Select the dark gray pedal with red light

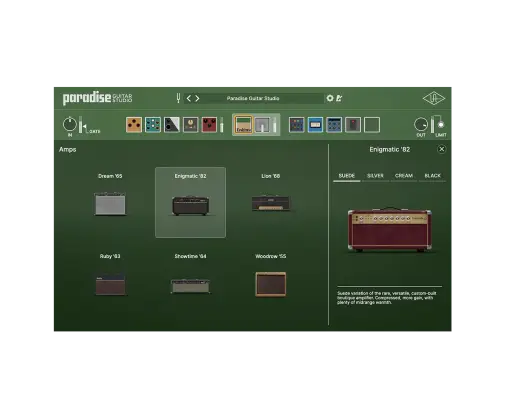tap(353, 125)
